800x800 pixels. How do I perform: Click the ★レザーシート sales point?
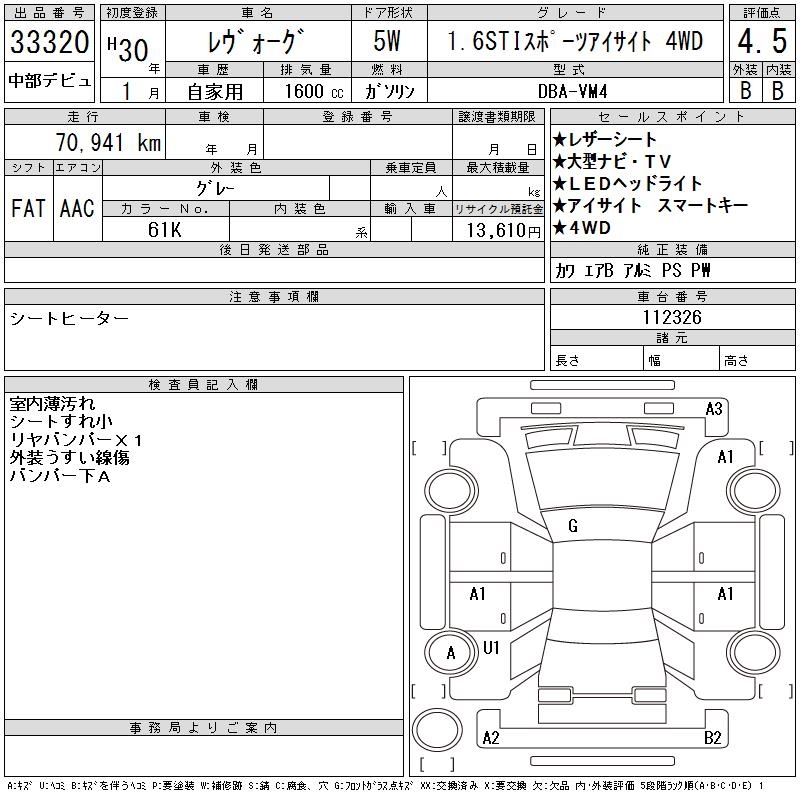click(x=605, y=140)
